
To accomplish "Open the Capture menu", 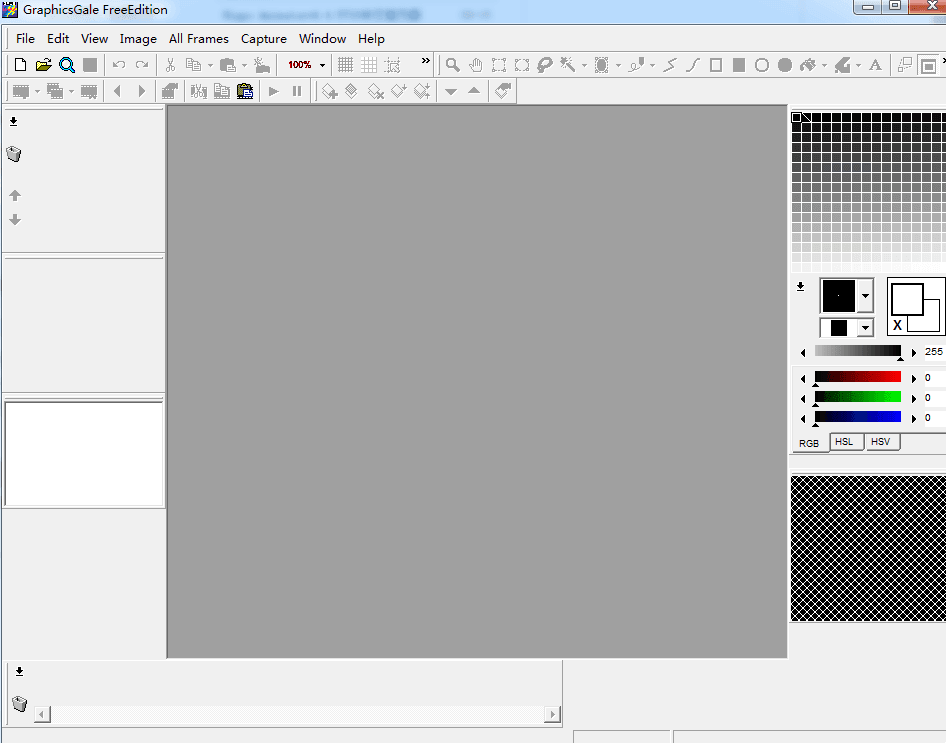I will (x=264, y=39).
